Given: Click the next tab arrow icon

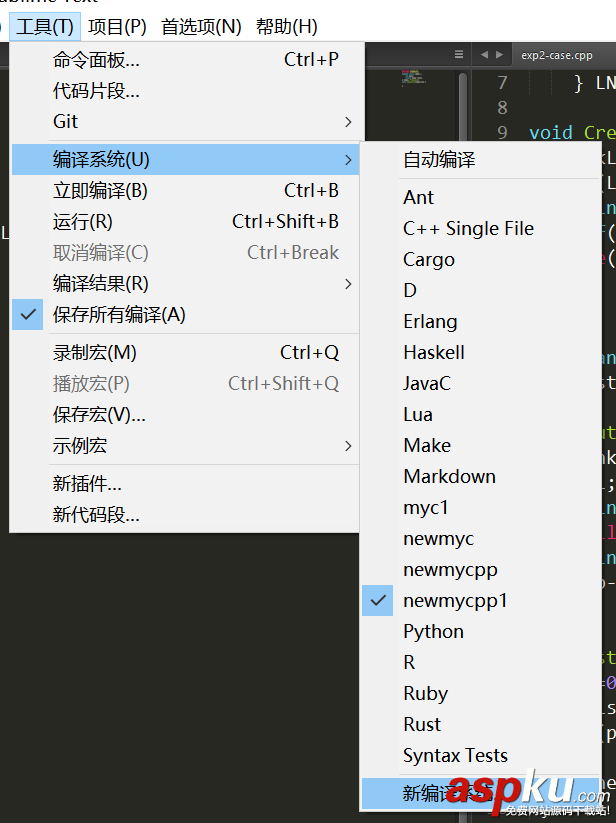Looking at the screenshot, I should click(x=500, y=55).
